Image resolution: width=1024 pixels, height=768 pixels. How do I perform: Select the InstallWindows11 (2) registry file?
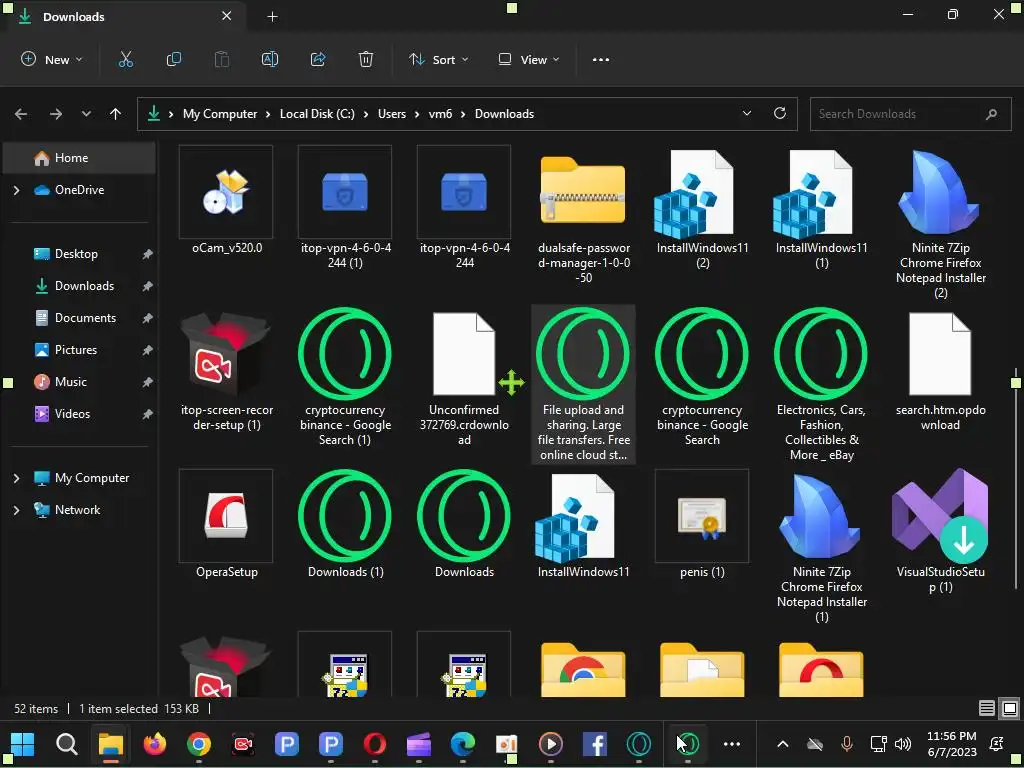(702, 208)
